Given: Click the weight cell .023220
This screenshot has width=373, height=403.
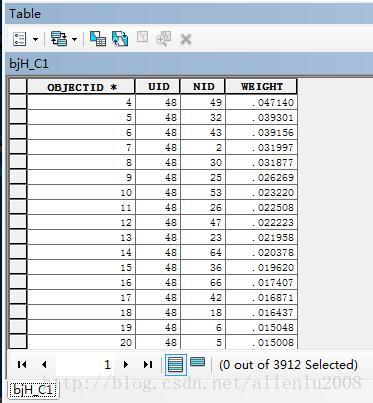Looking at the screenshot, I should [x=261, y=192].
